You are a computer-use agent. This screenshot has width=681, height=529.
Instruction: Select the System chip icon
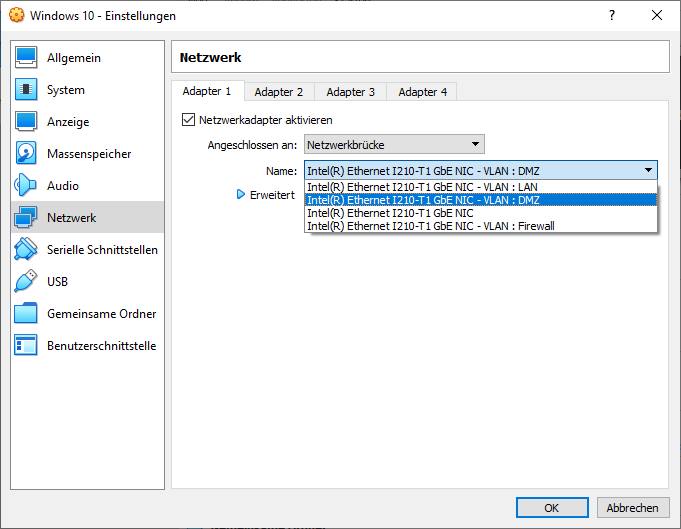(x=26, y=89)
